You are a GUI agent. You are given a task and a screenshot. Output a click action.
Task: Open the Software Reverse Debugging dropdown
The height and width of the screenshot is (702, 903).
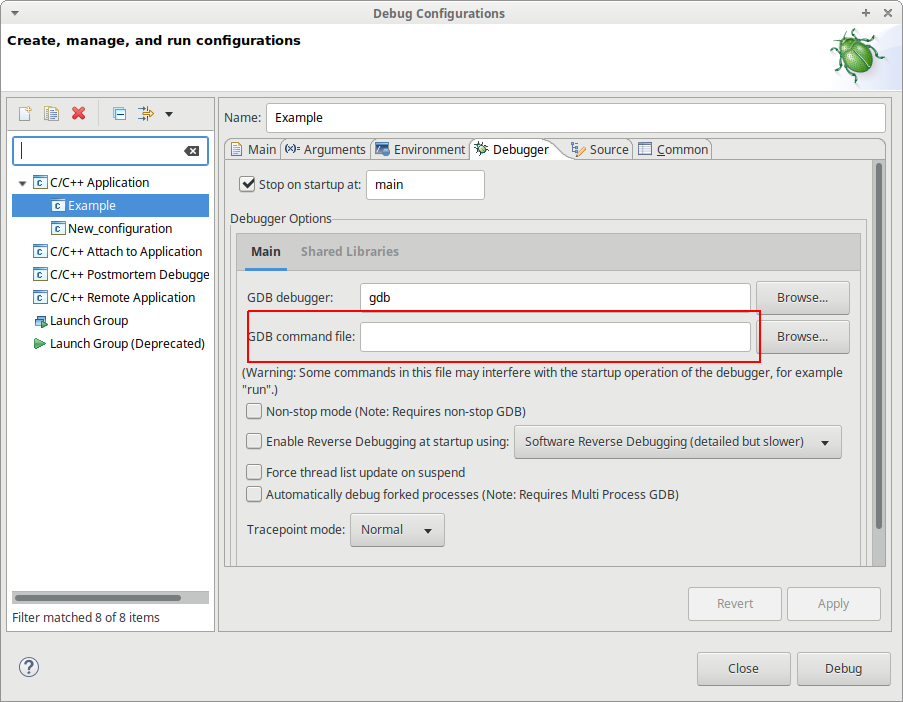tap(677, 442)
